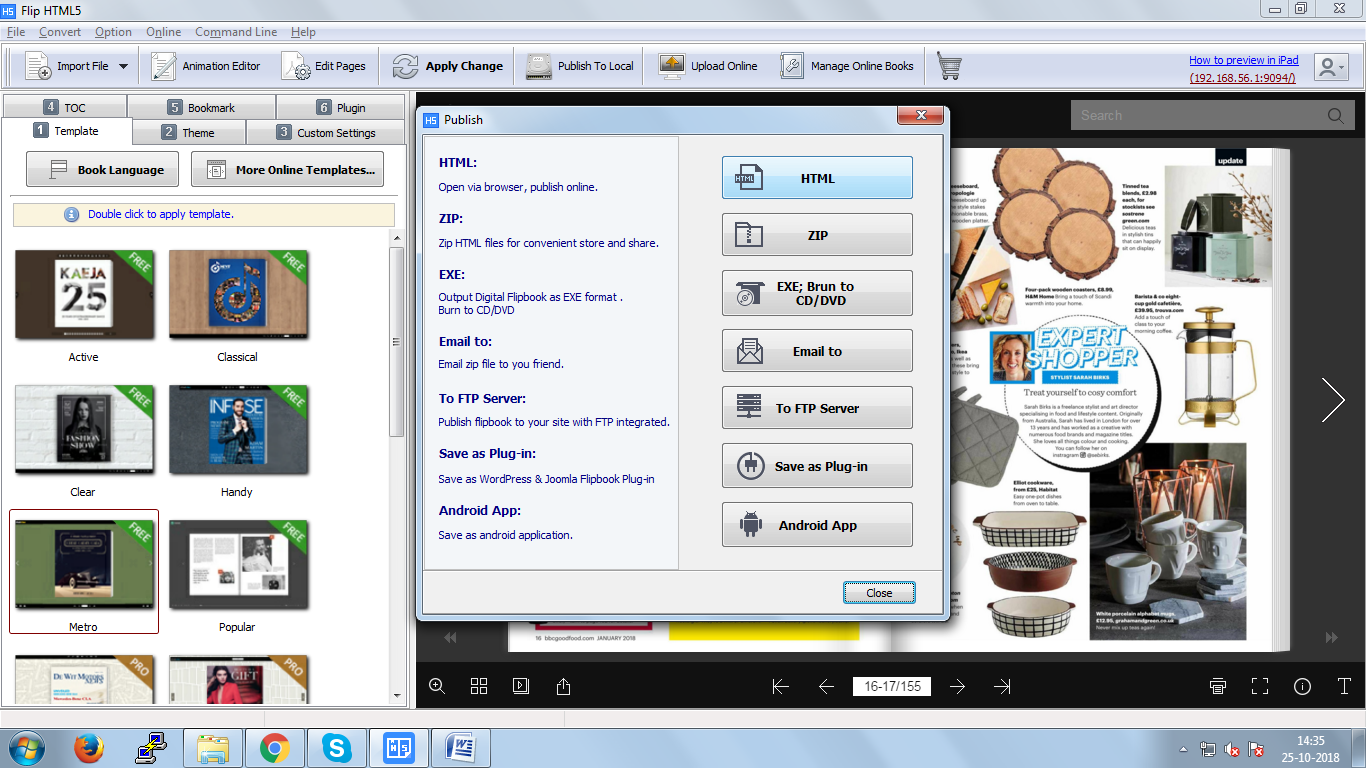Open the thumbnails grid view icon
This screenshot has width=1366, height=768.
click(479, 686)
